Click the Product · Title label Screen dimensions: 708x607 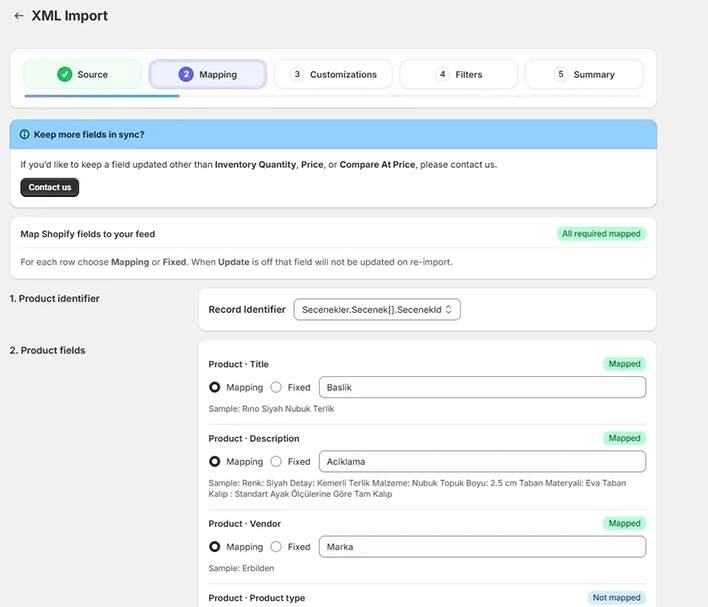coord(238,364)
